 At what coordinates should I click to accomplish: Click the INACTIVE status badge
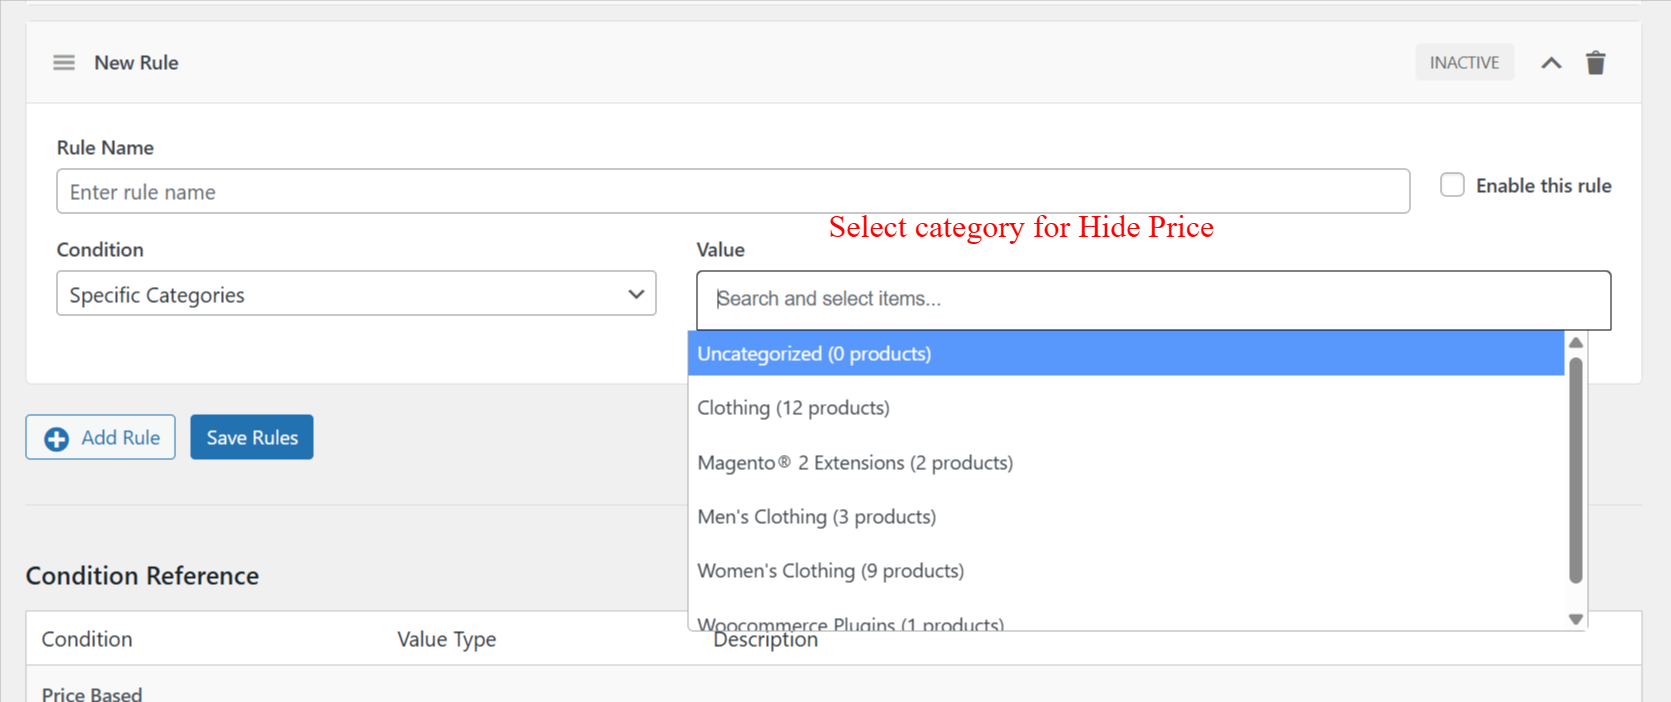point(1464,62)
